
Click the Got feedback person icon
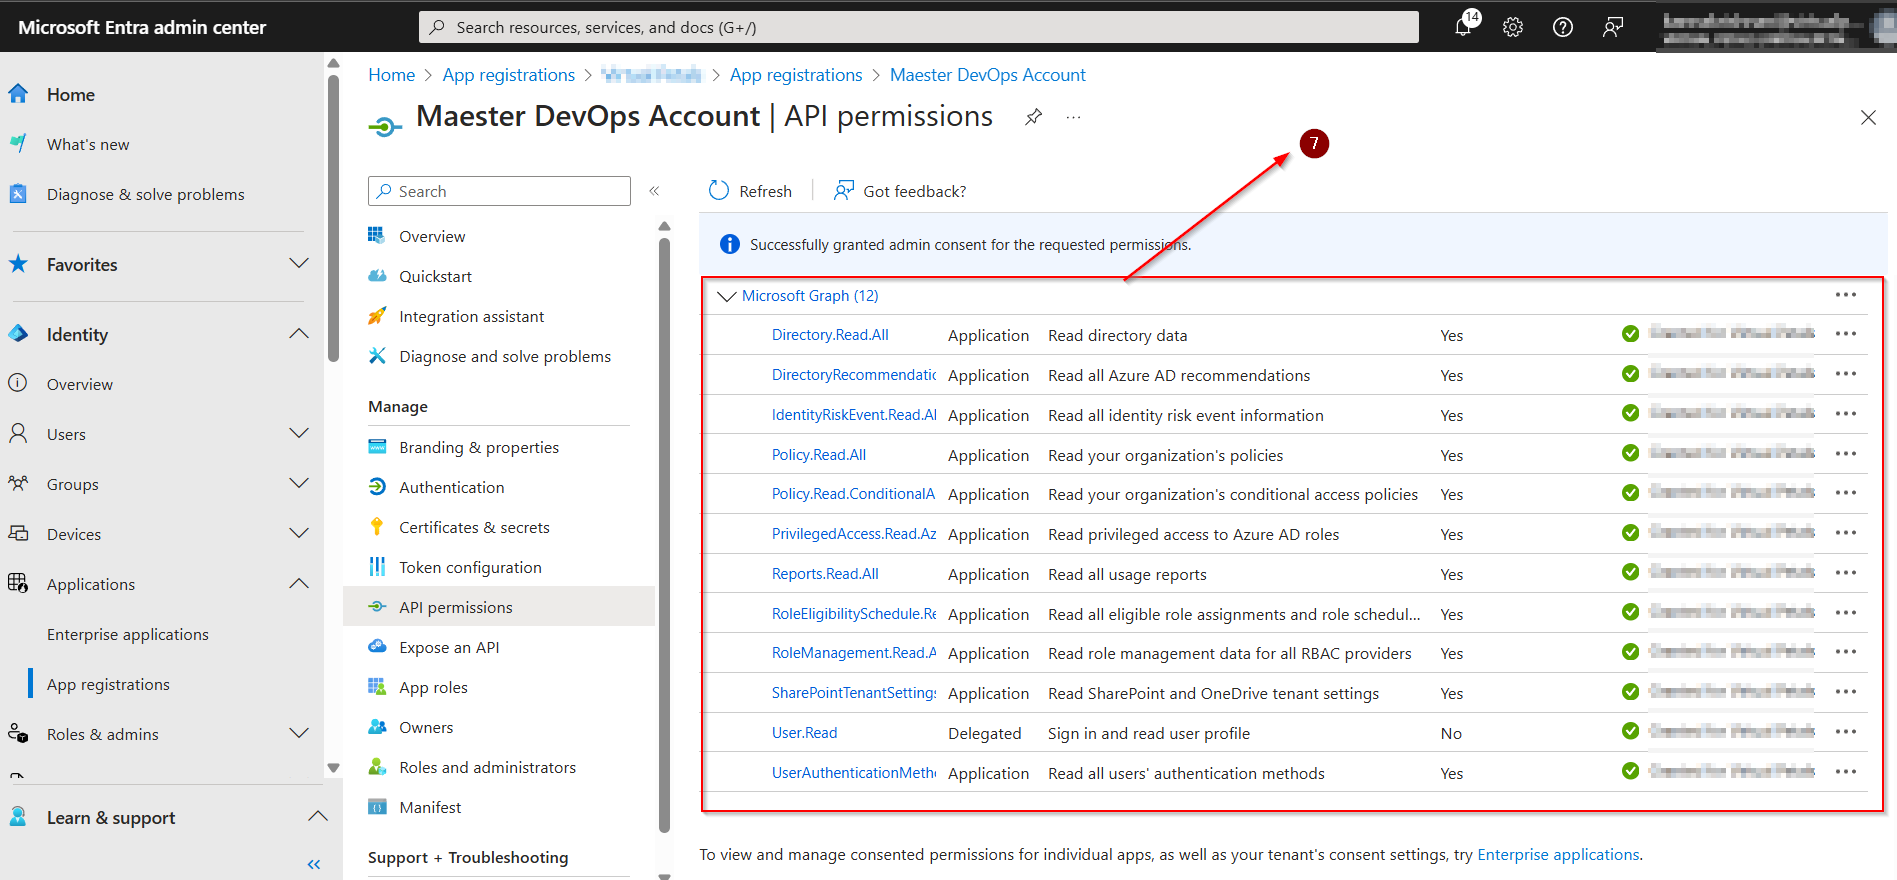[844, 190]
